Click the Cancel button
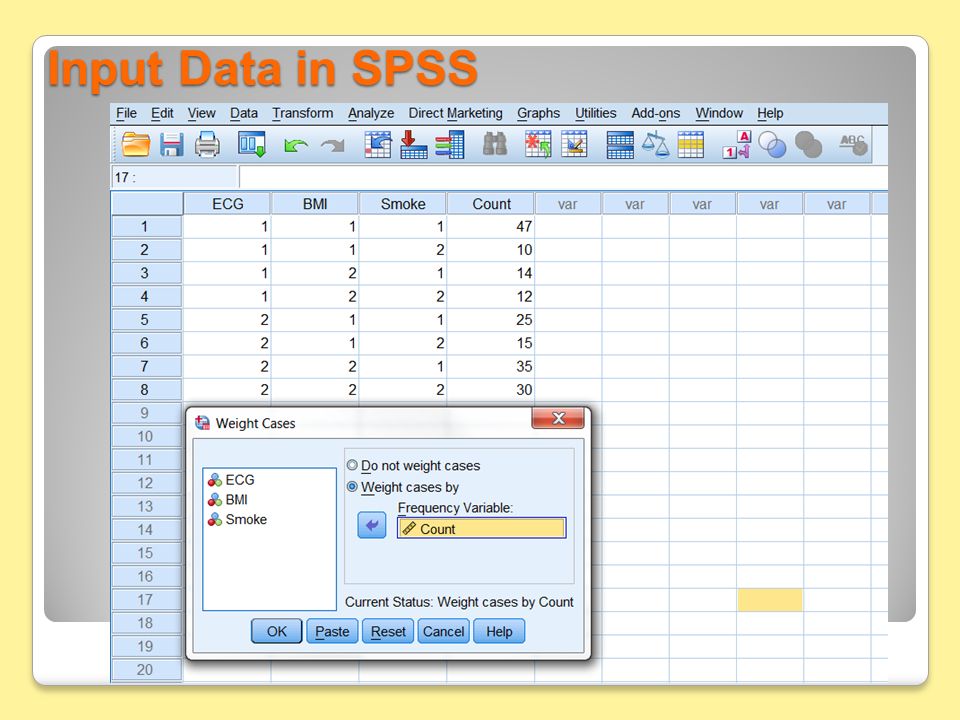The image size is (960, 720). tap(443, 631)
